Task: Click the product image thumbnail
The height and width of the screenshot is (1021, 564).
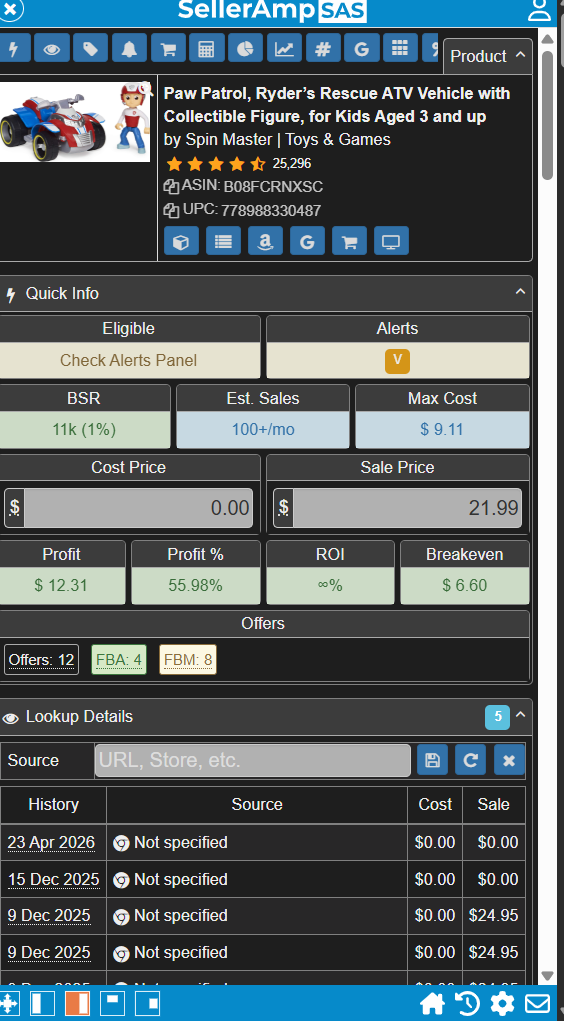Action: tap(74, 122)
